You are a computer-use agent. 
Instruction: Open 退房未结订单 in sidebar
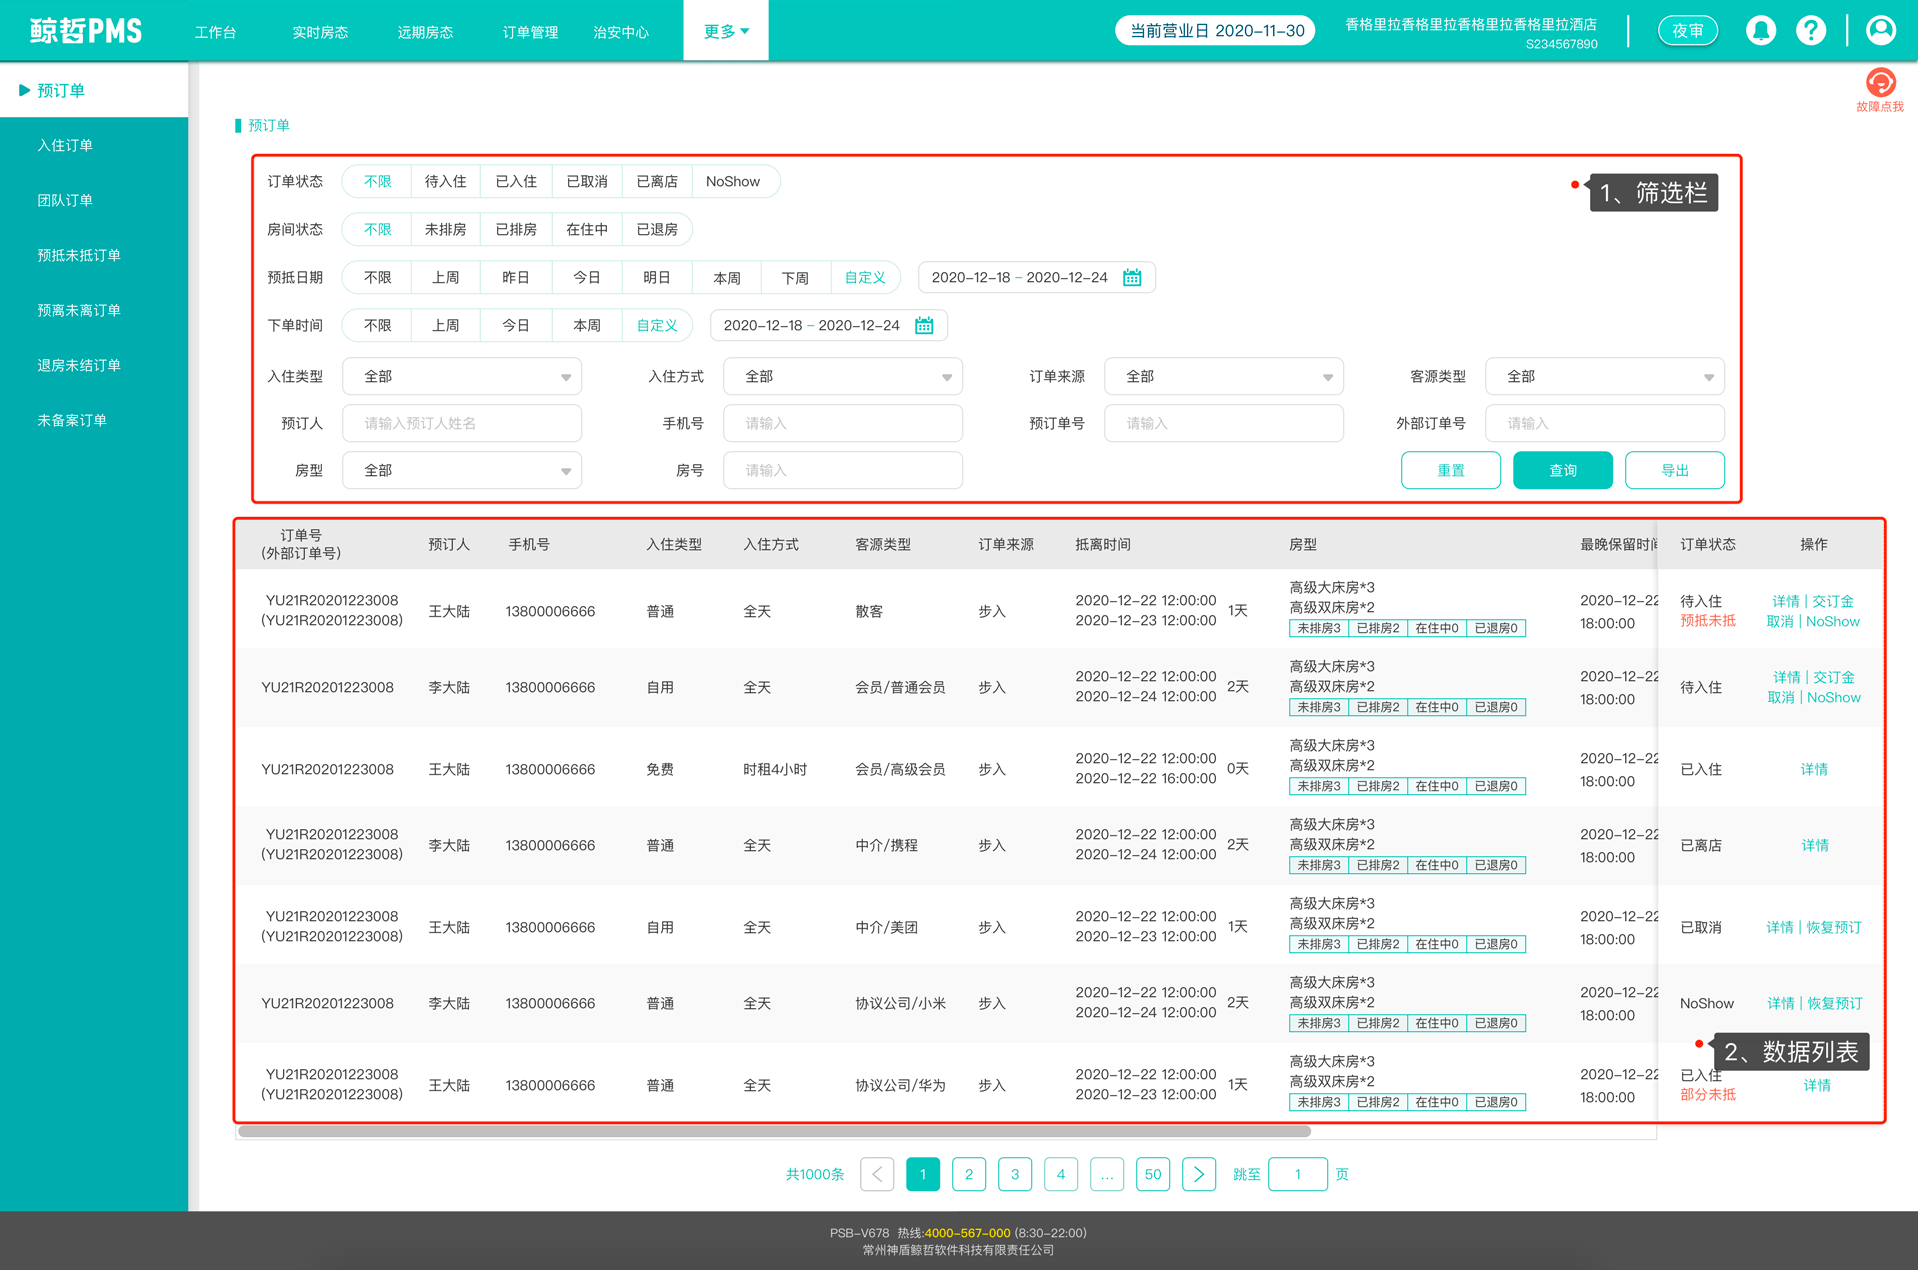click(94, 365)
